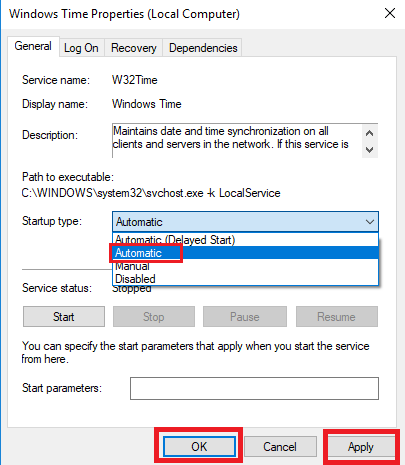The image size is (405, 465).
Task: Cancel the properties dialog
Action: [280, 447]
